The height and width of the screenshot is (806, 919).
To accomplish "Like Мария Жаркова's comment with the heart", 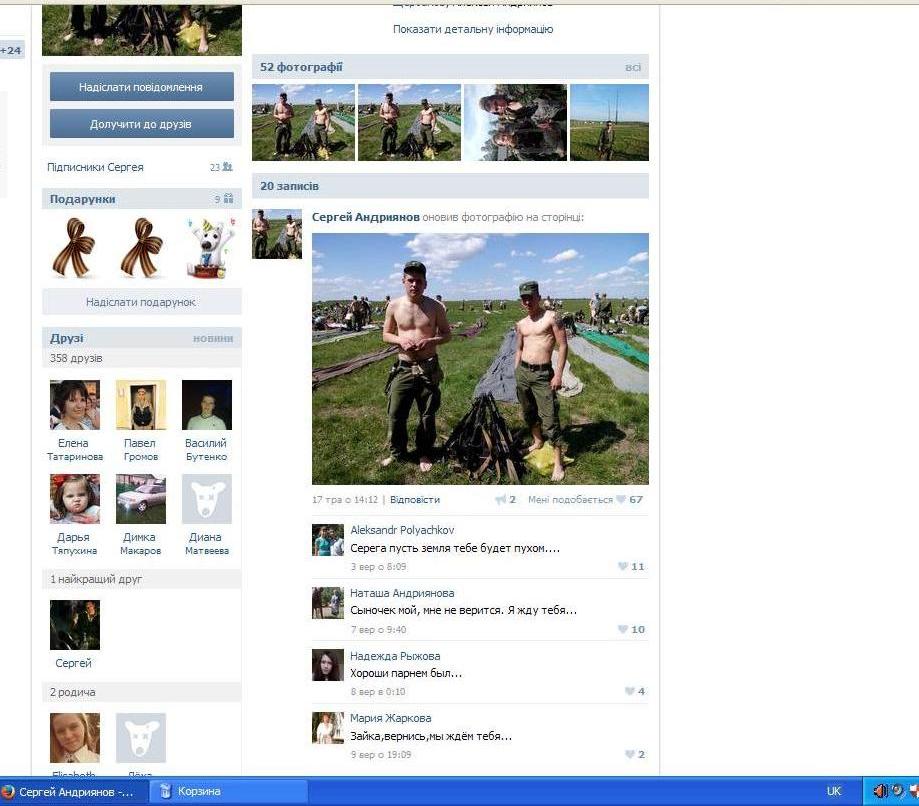I will [x=629, y=754].
